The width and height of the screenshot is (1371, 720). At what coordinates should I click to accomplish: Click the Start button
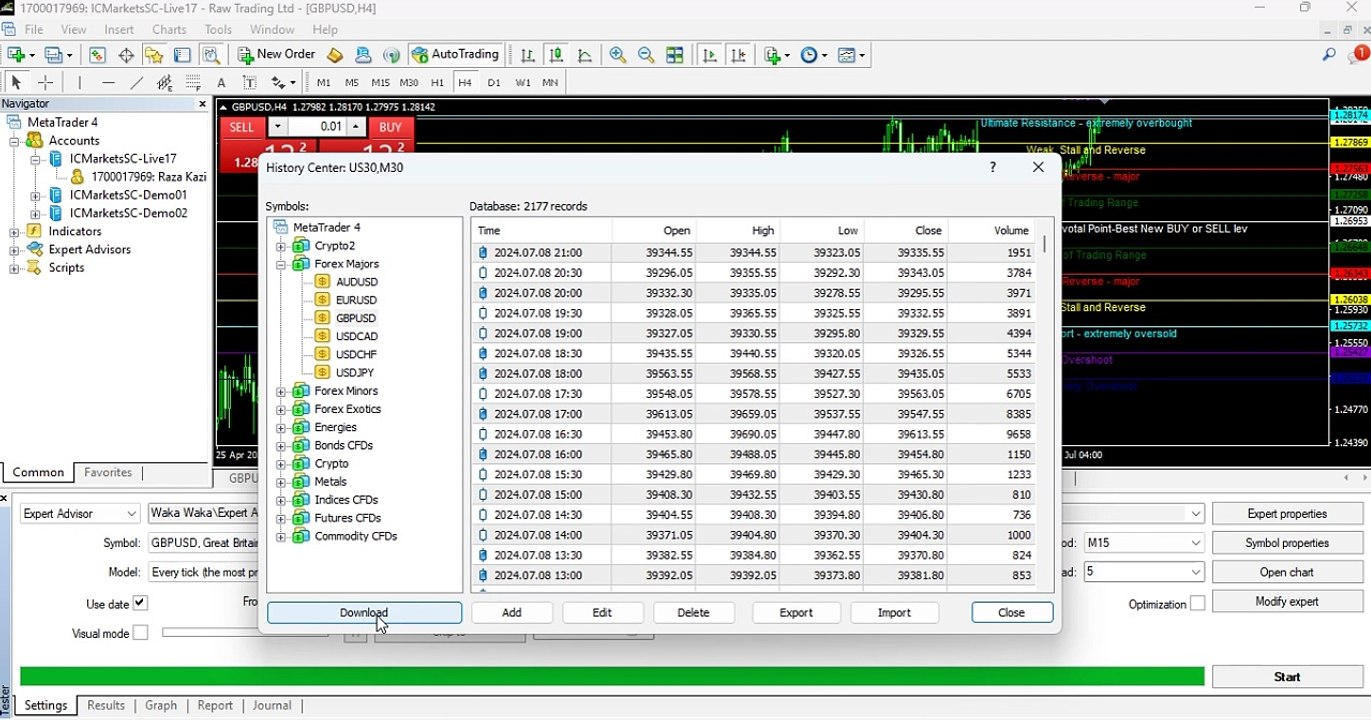pyautogui.click(x=1287, y=677)
